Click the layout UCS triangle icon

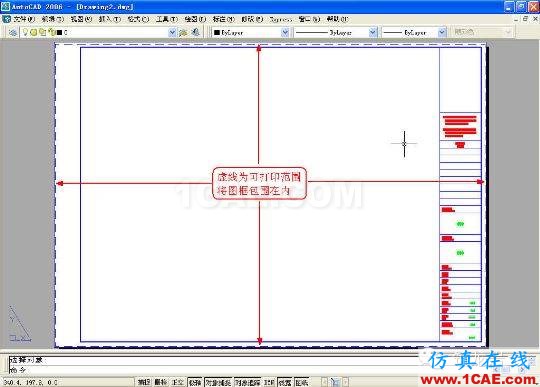20,324
